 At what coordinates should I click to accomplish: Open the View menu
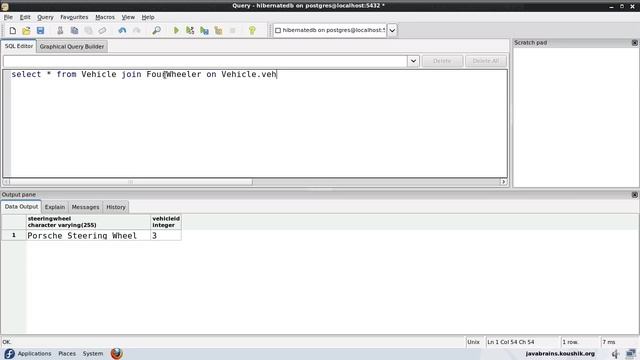point(128,17)
